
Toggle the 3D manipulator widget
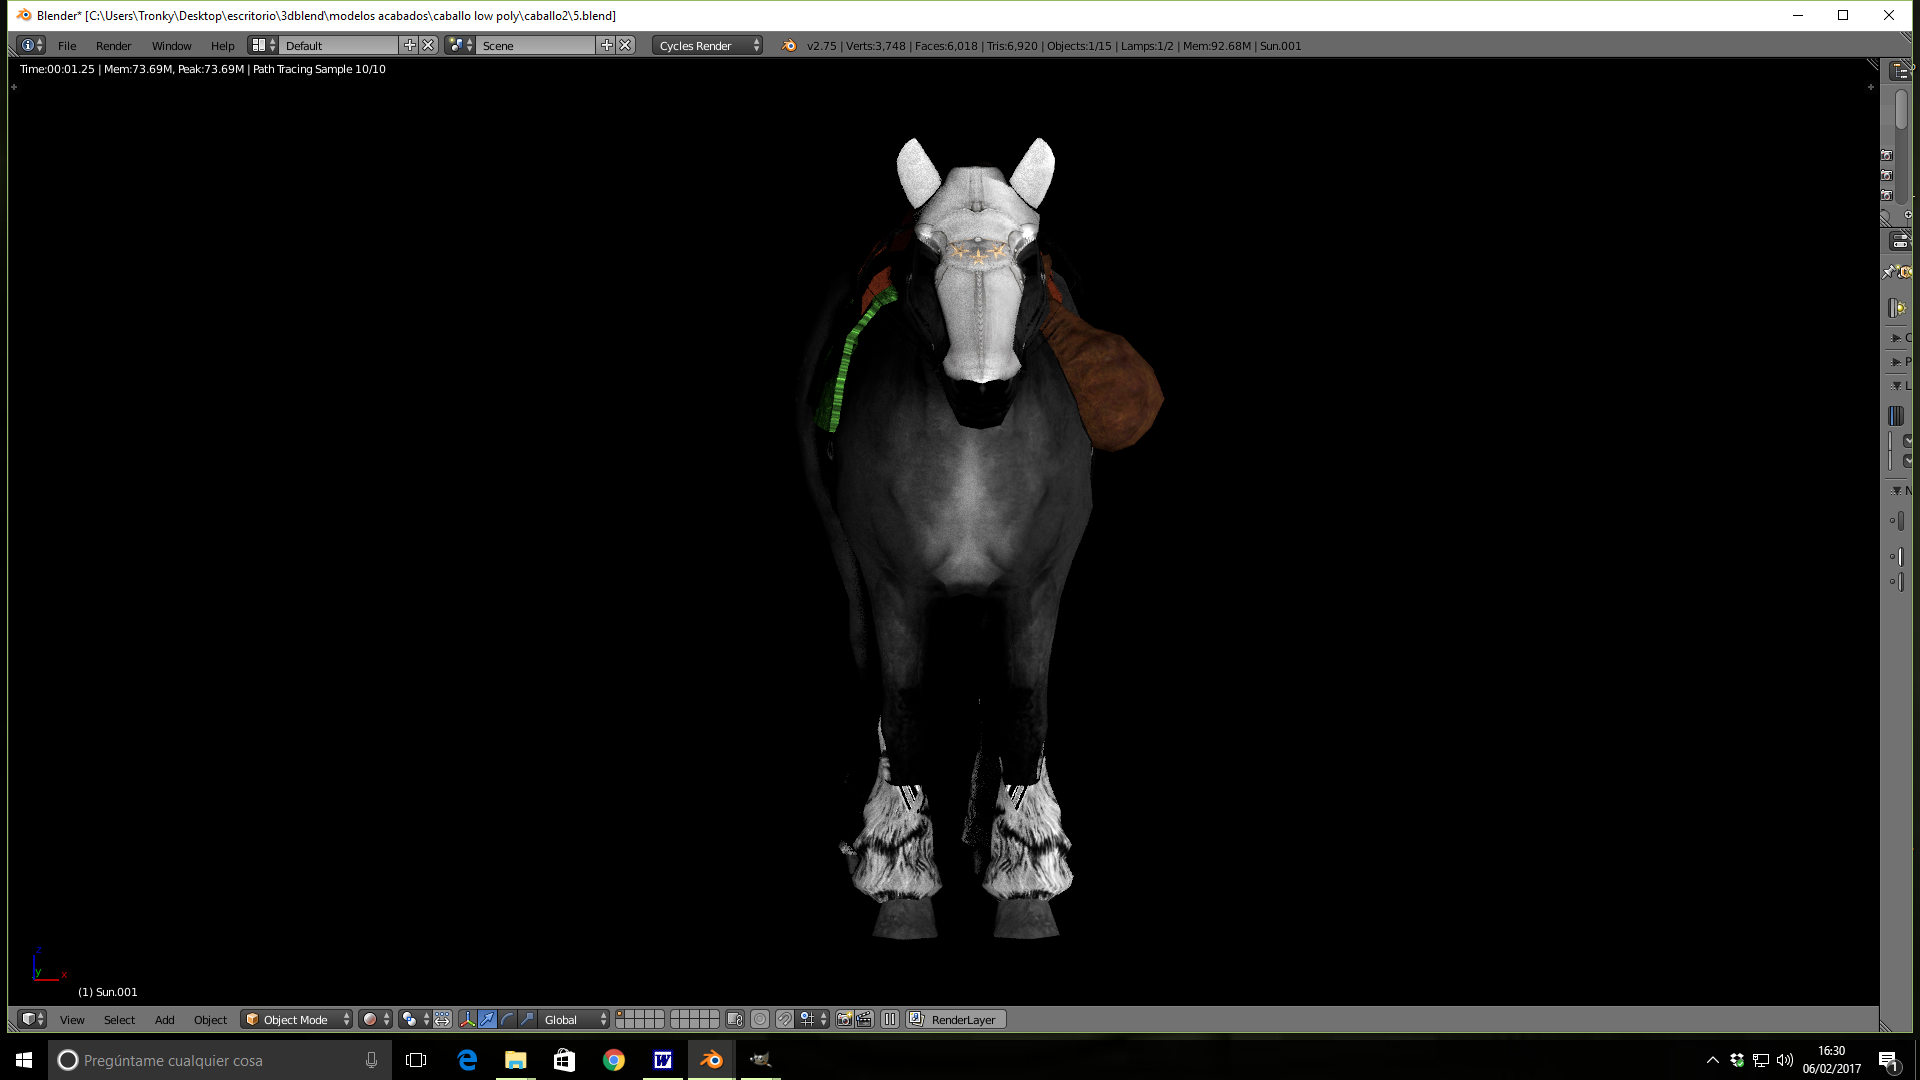coord(467,1019)
